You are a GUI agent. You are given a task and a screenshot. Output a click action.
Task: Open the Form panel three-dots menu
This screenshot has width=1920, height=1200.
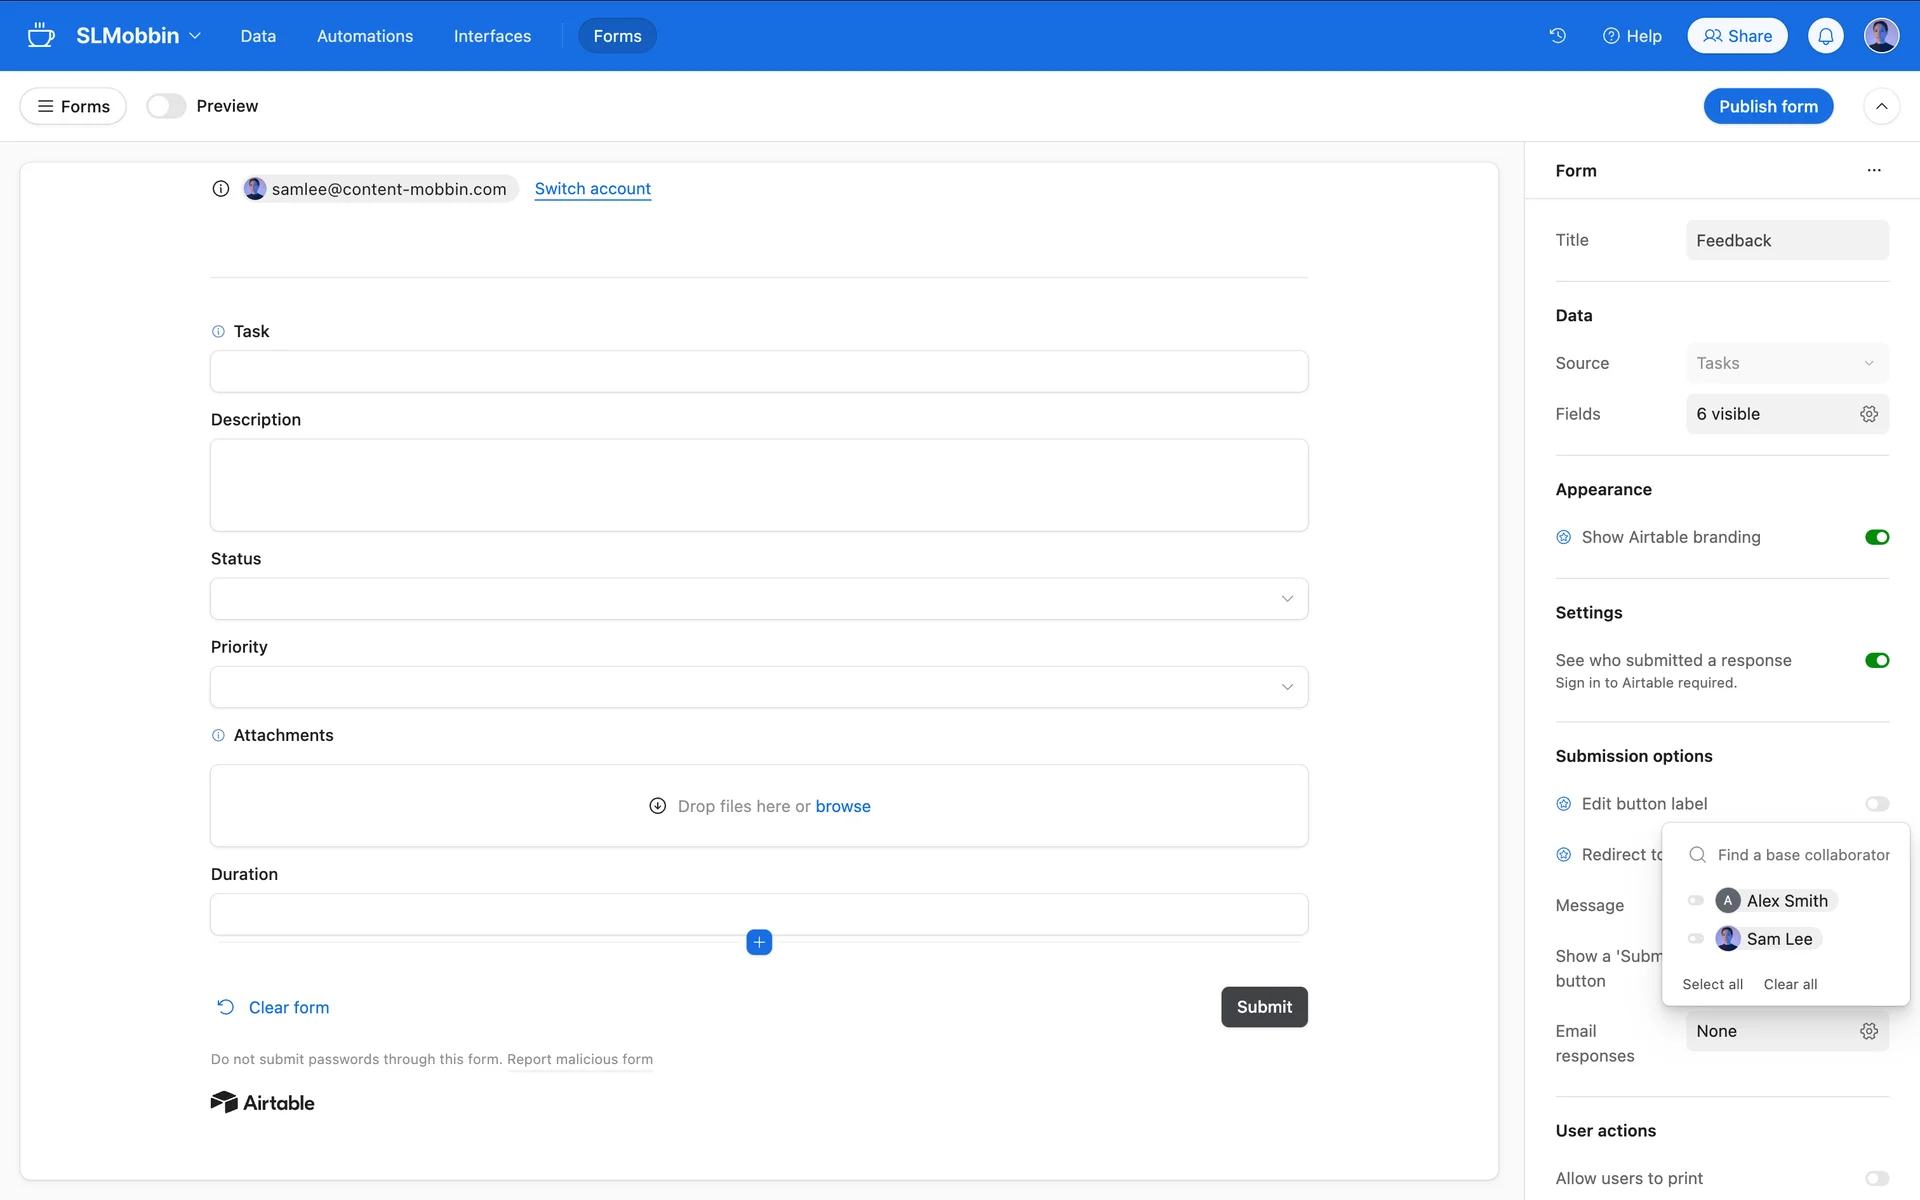(1873, 171)
